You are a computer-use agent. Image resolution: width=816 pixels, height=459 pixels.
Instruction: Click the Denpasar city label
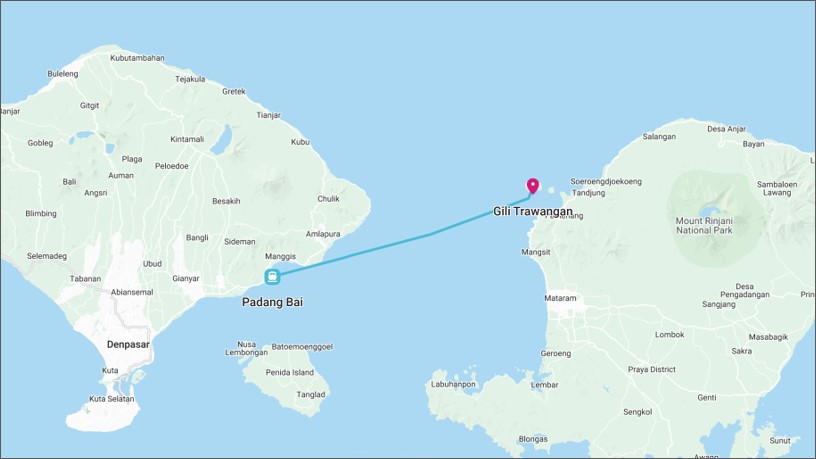pos(128,345)
